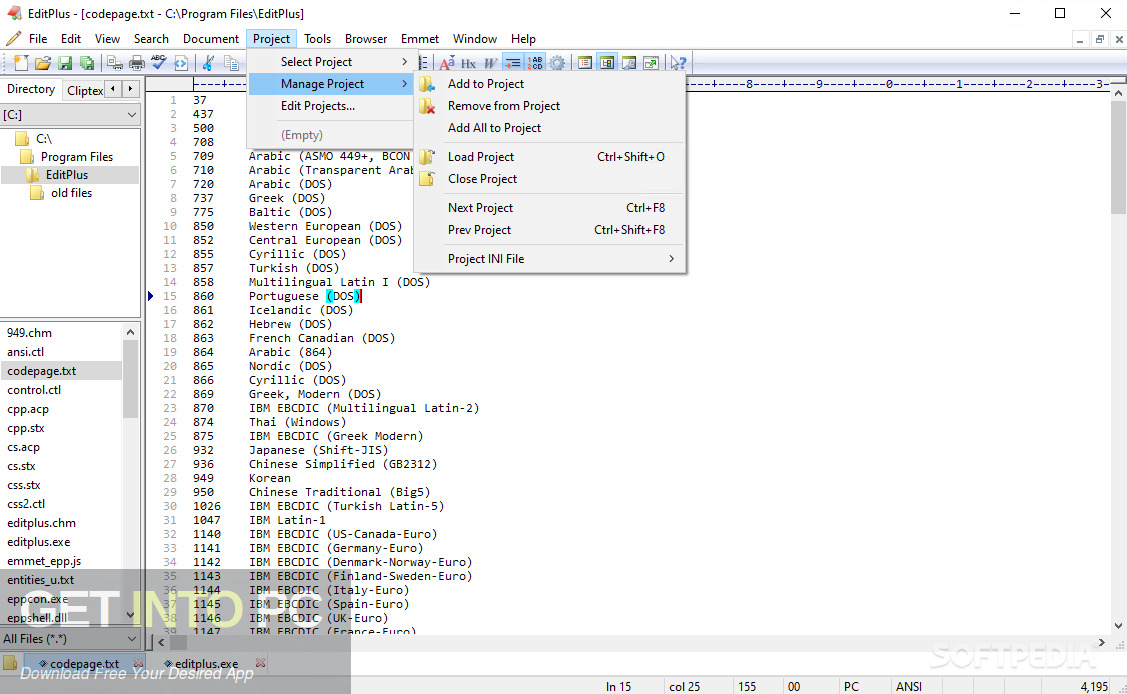This screenshot has width=1127, height=694.
Task: Click the Hx hex viewer icon
Action: tap(469, 63)
